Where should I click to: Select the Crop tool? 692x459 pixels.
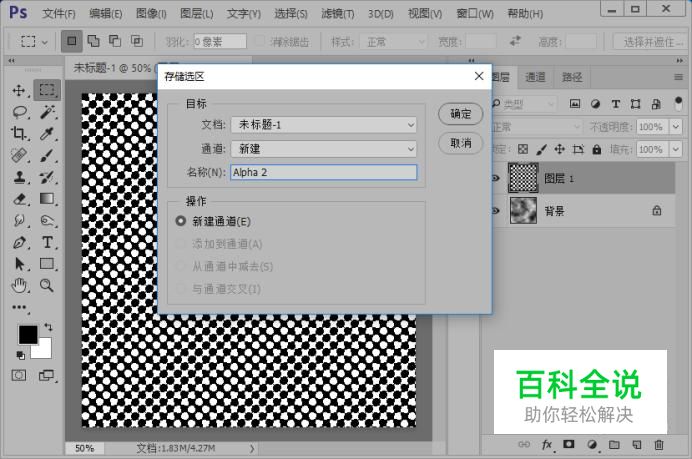pos(19,133)
